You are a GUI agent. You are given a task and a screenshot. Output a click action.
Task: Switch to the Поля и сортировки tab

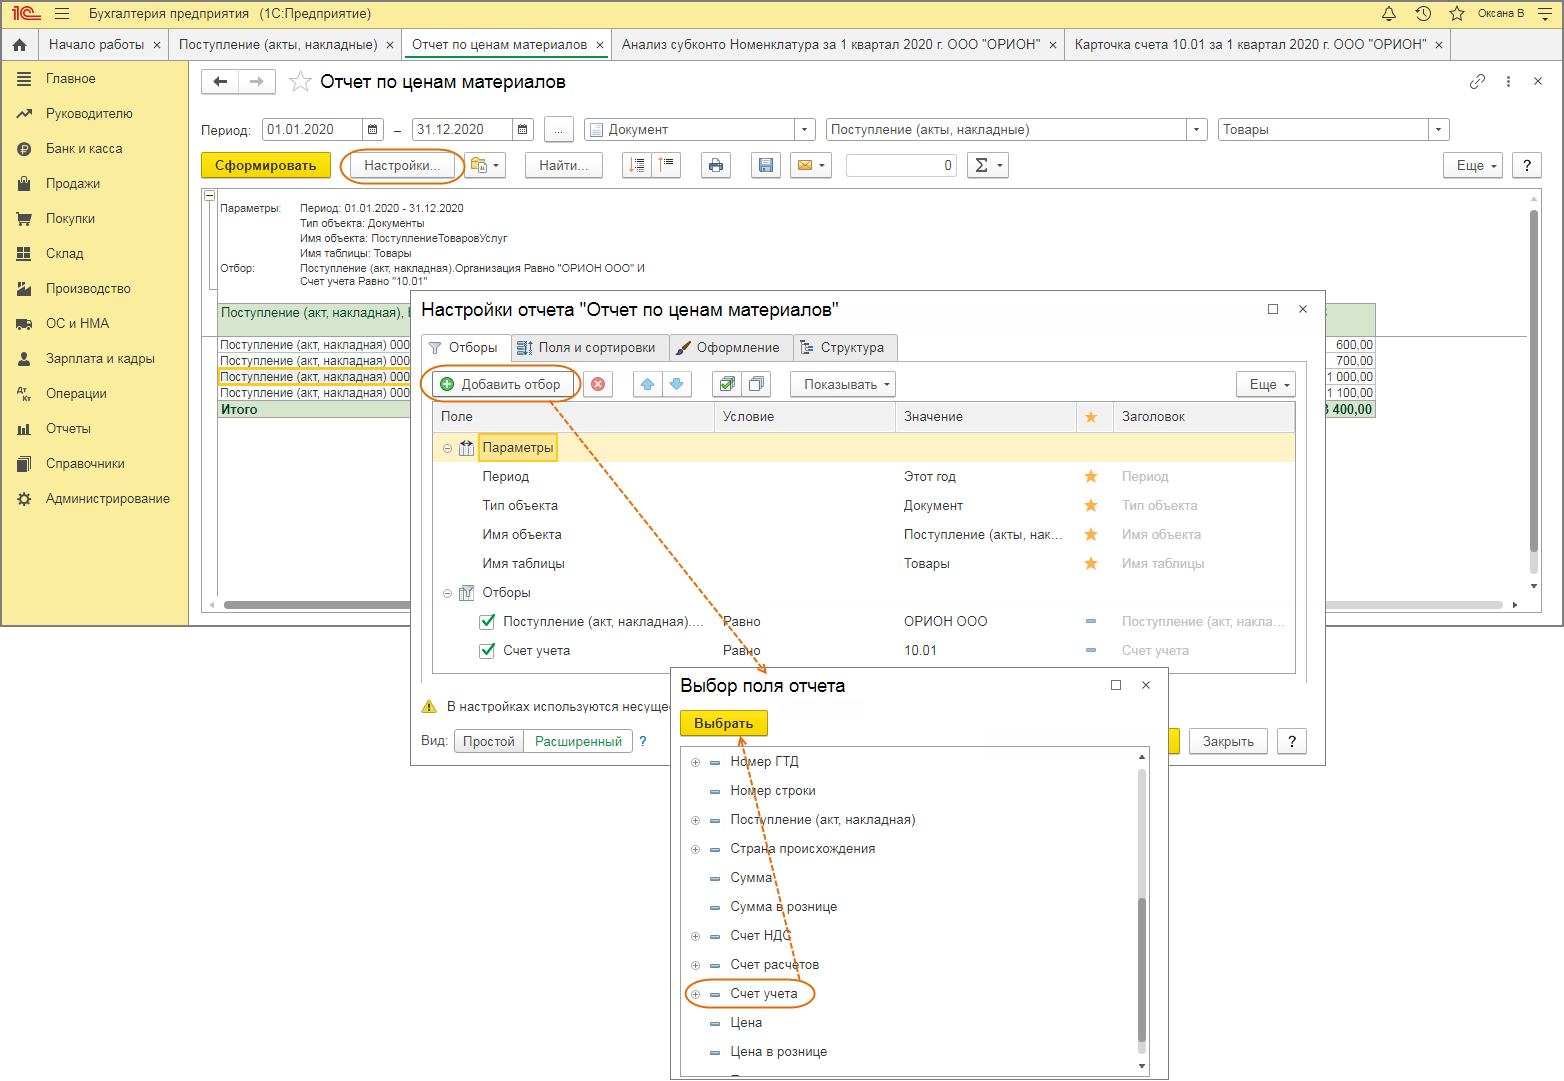pos(588,348)
